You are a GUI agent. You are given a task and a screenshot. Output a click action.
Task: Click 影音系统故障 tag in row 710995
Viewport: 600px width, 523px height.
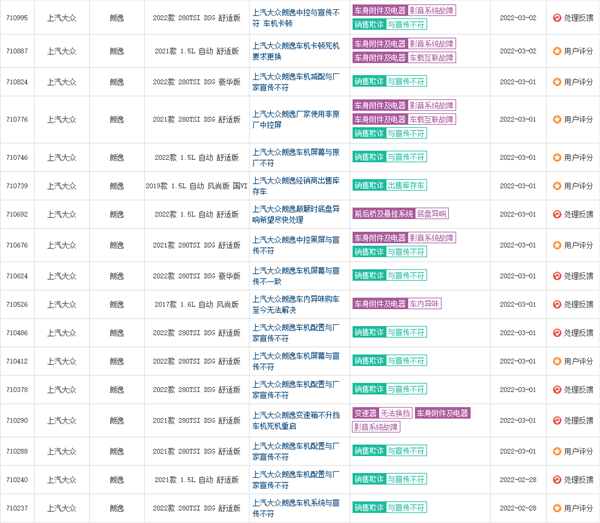432,10
